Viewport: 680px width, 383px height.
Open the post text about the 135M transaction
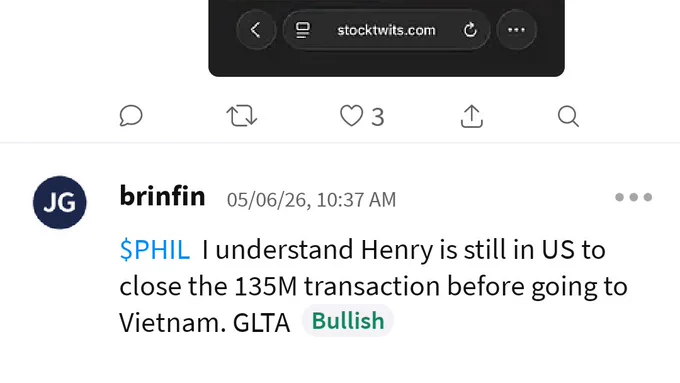pos(373,286)
